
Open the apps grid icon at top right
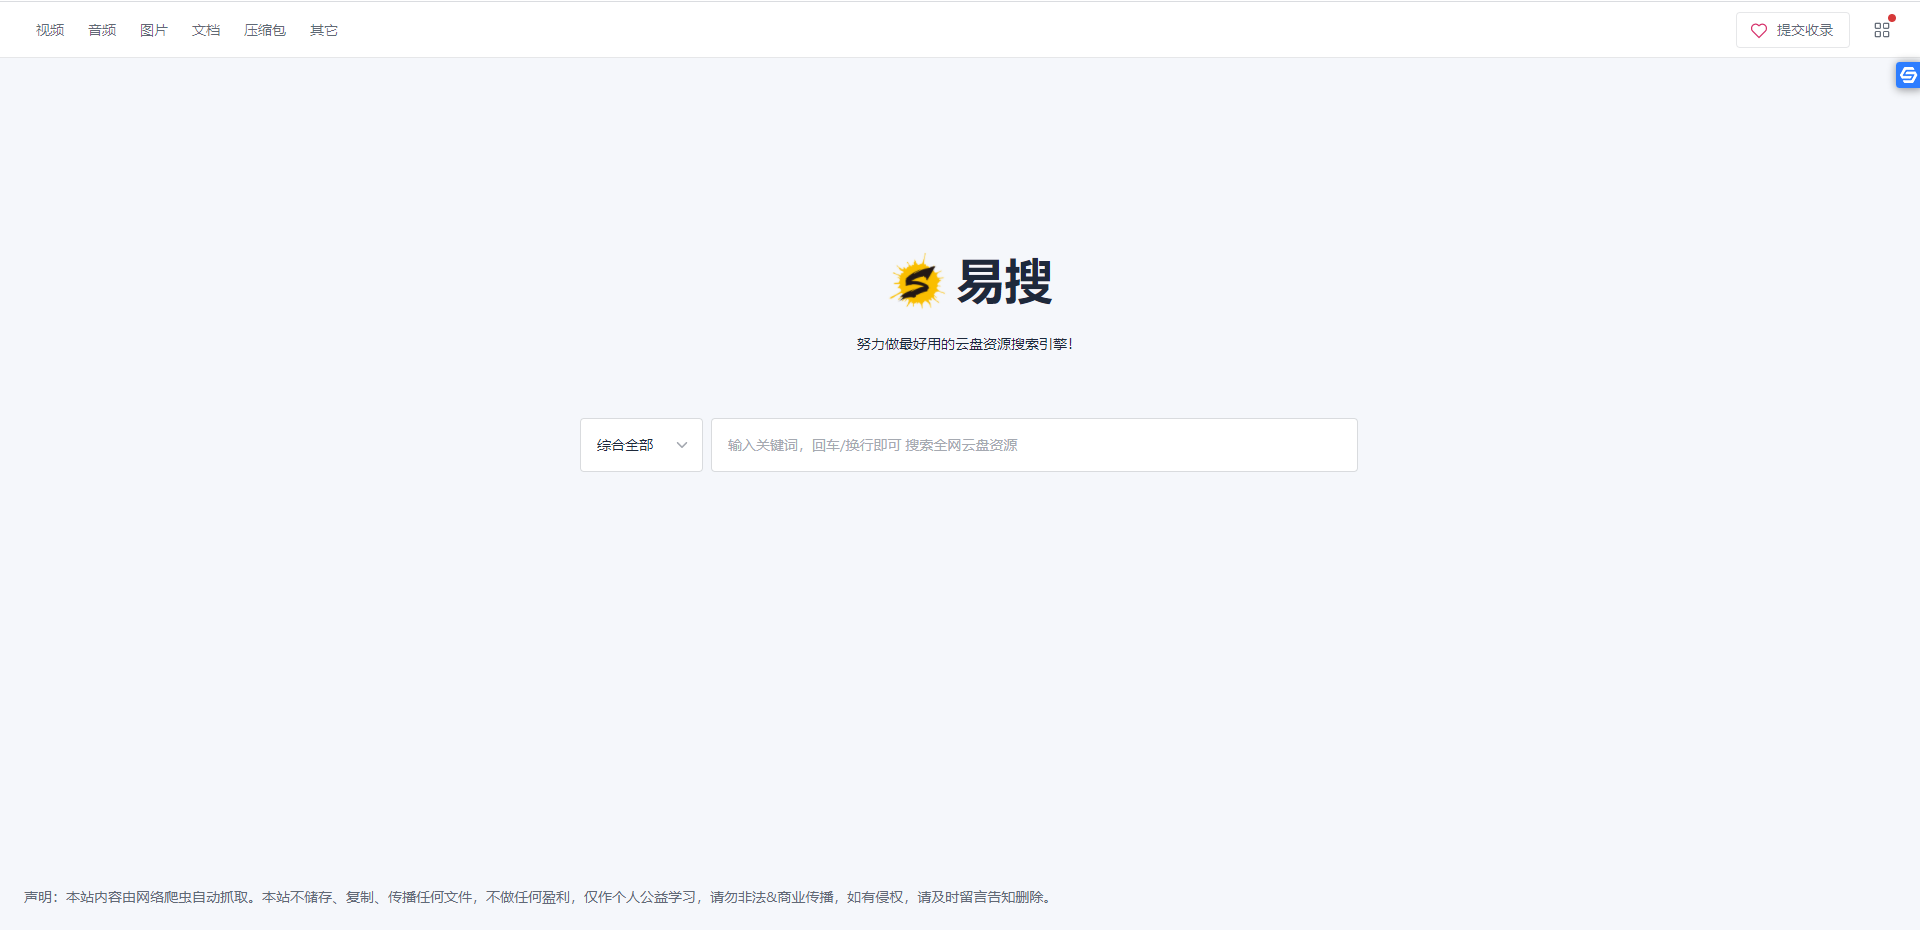point(1883,29)
